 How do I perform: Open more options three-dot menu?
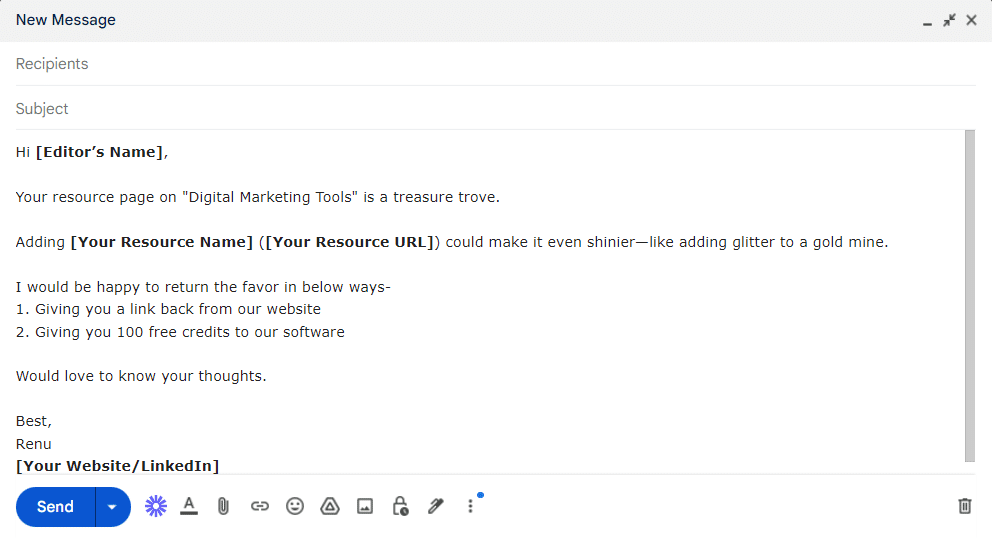pos(470,506)
